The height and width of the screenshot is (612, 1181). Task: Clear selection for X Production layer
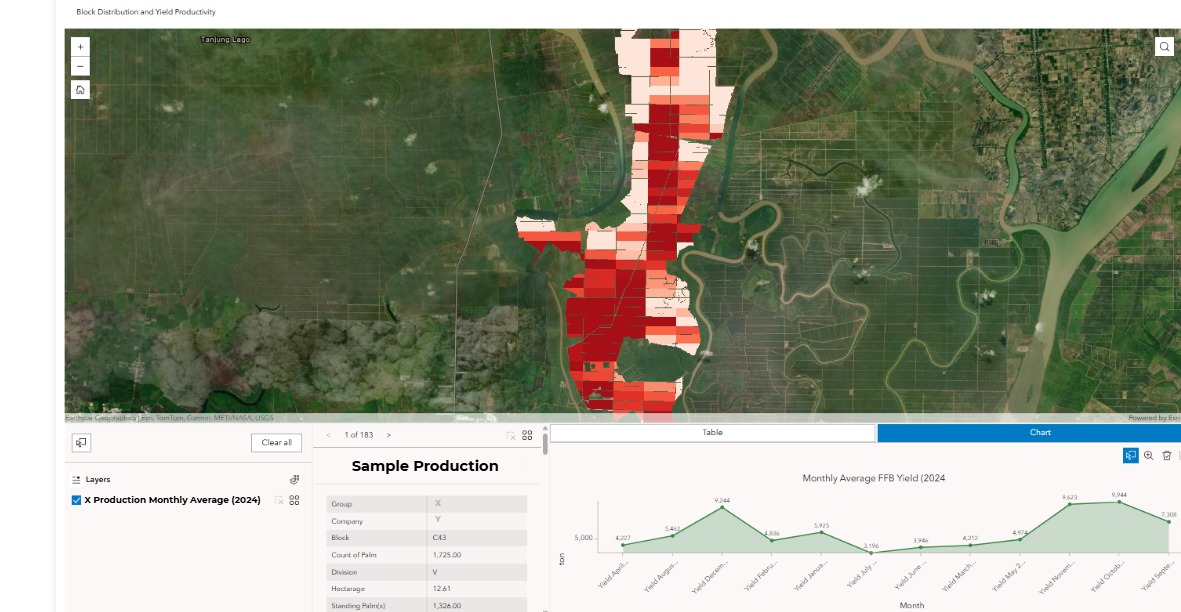[x=279, y=500]
